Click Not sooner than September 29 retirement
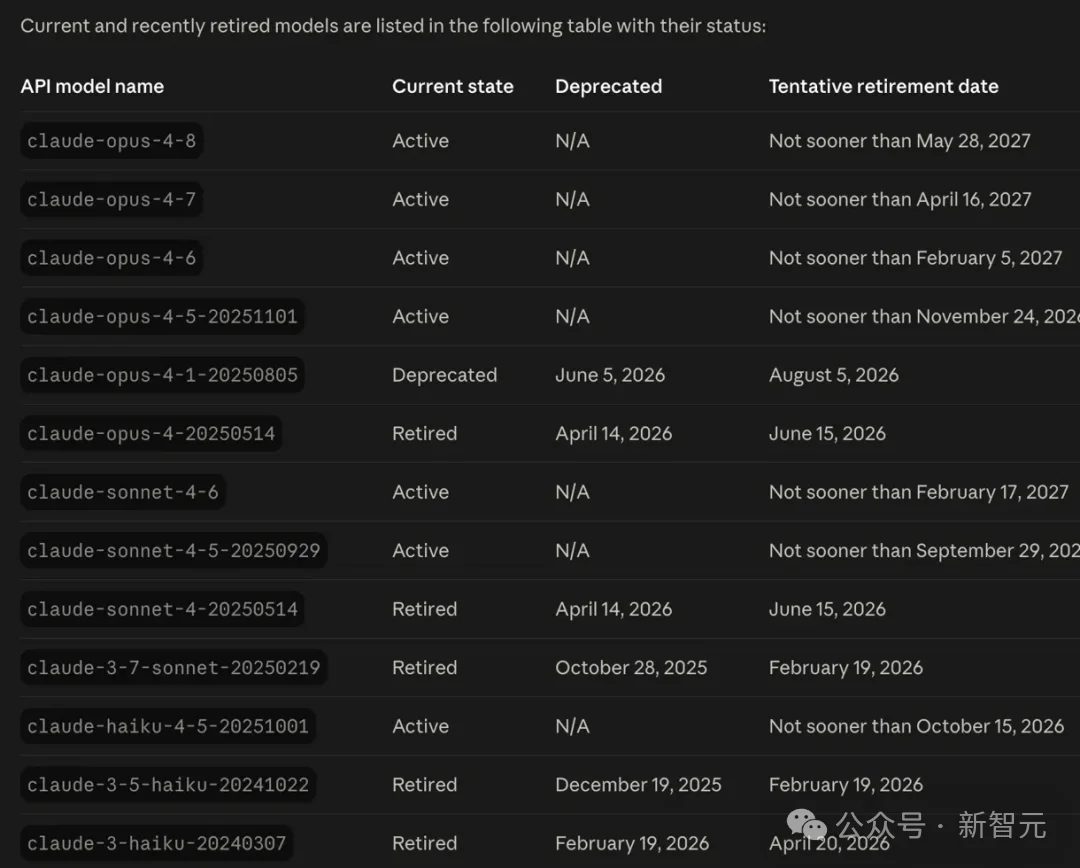 924,550
